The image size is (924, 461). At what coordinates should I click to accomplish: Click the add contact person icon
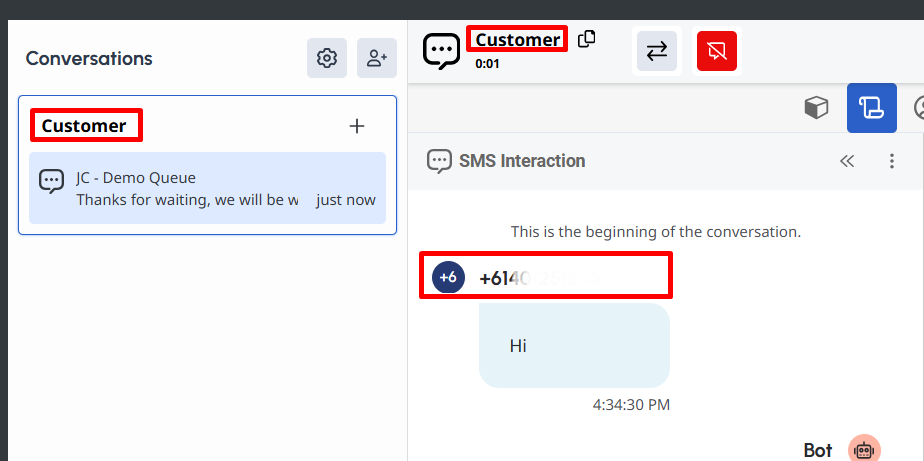tap(377, 58)
